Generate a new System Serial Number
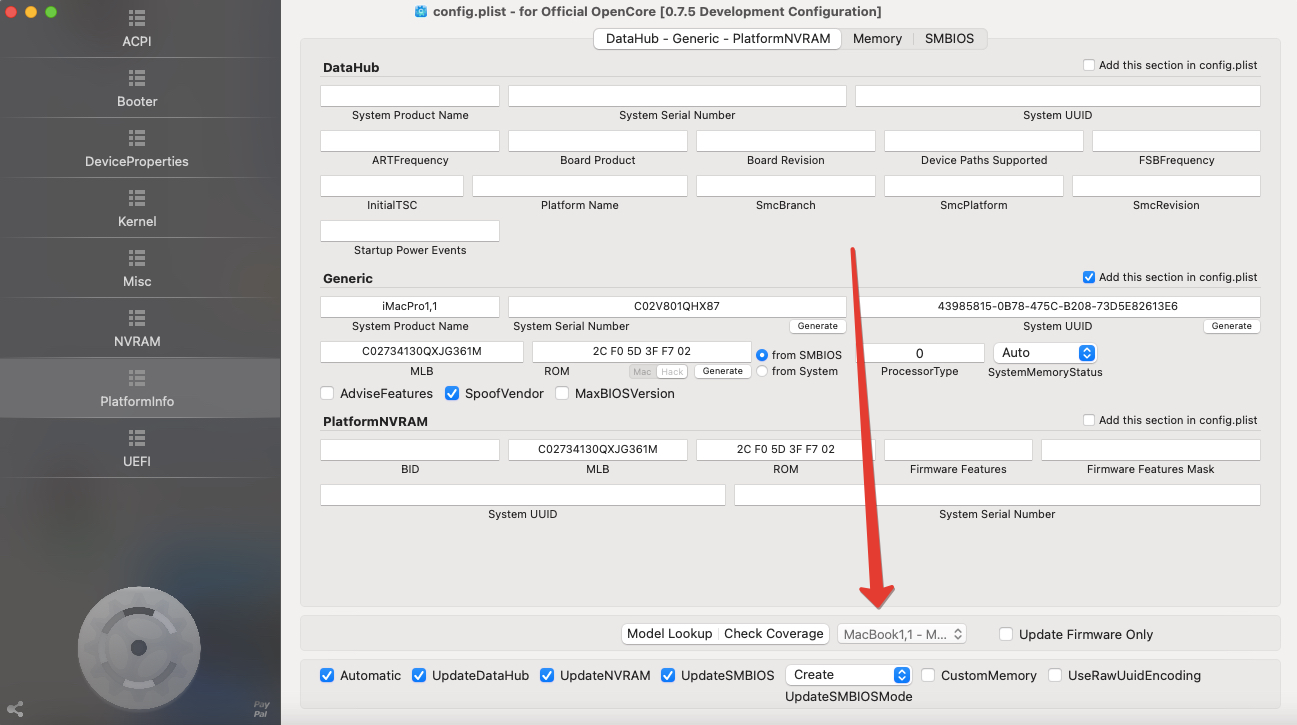Screen dimensions: 1297x725 [x=817, y=326]
